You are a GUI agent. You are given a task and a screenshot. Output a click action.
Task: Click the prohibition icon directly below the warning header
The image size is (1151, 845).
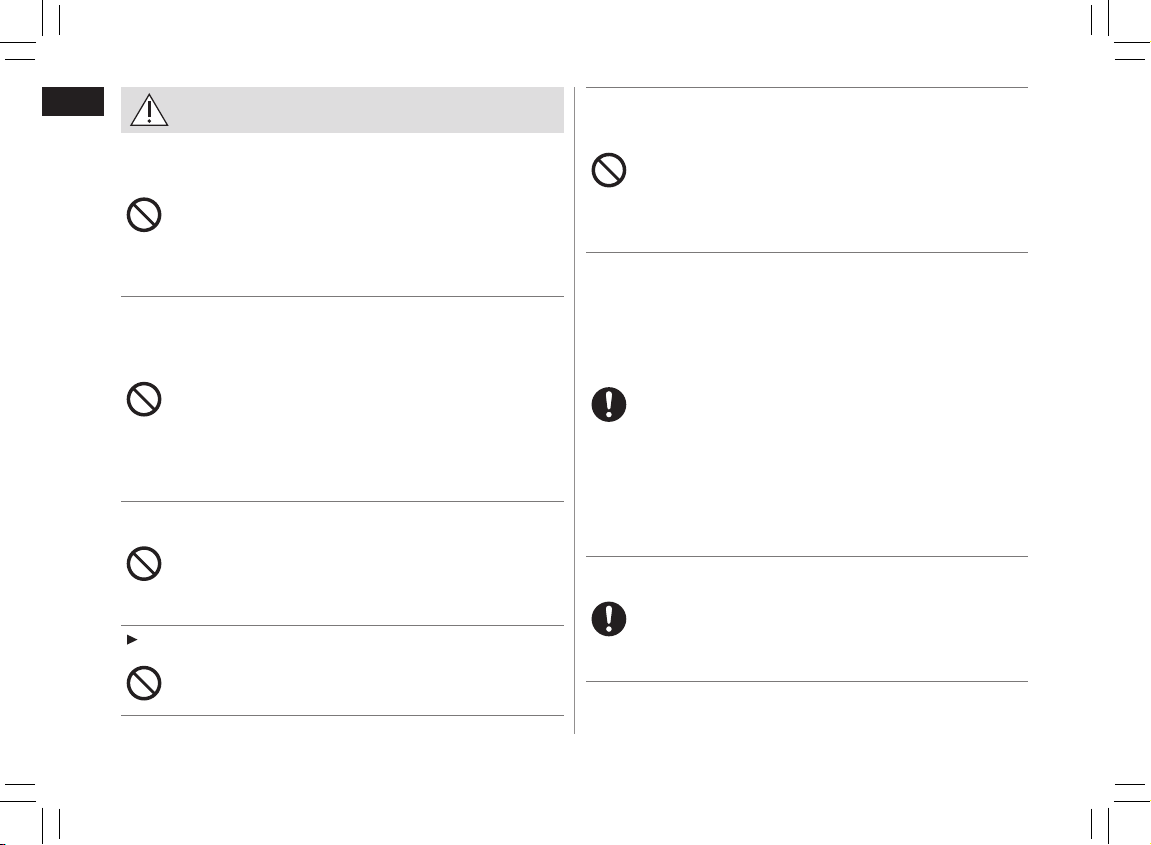pos(144,215)
